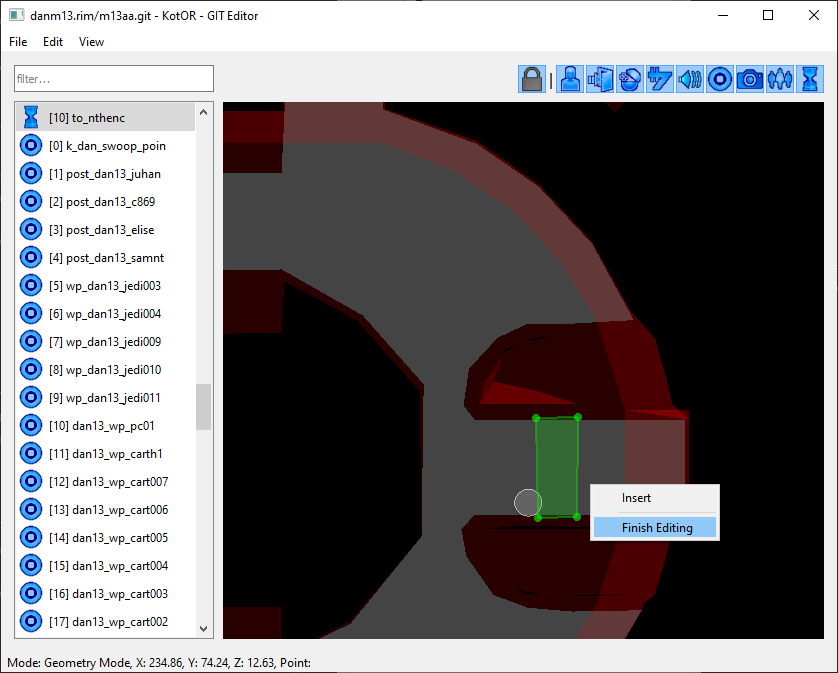
Task: Select the [9] wp_dan13_jedi011 waypoint
Action: click(105, 398)
